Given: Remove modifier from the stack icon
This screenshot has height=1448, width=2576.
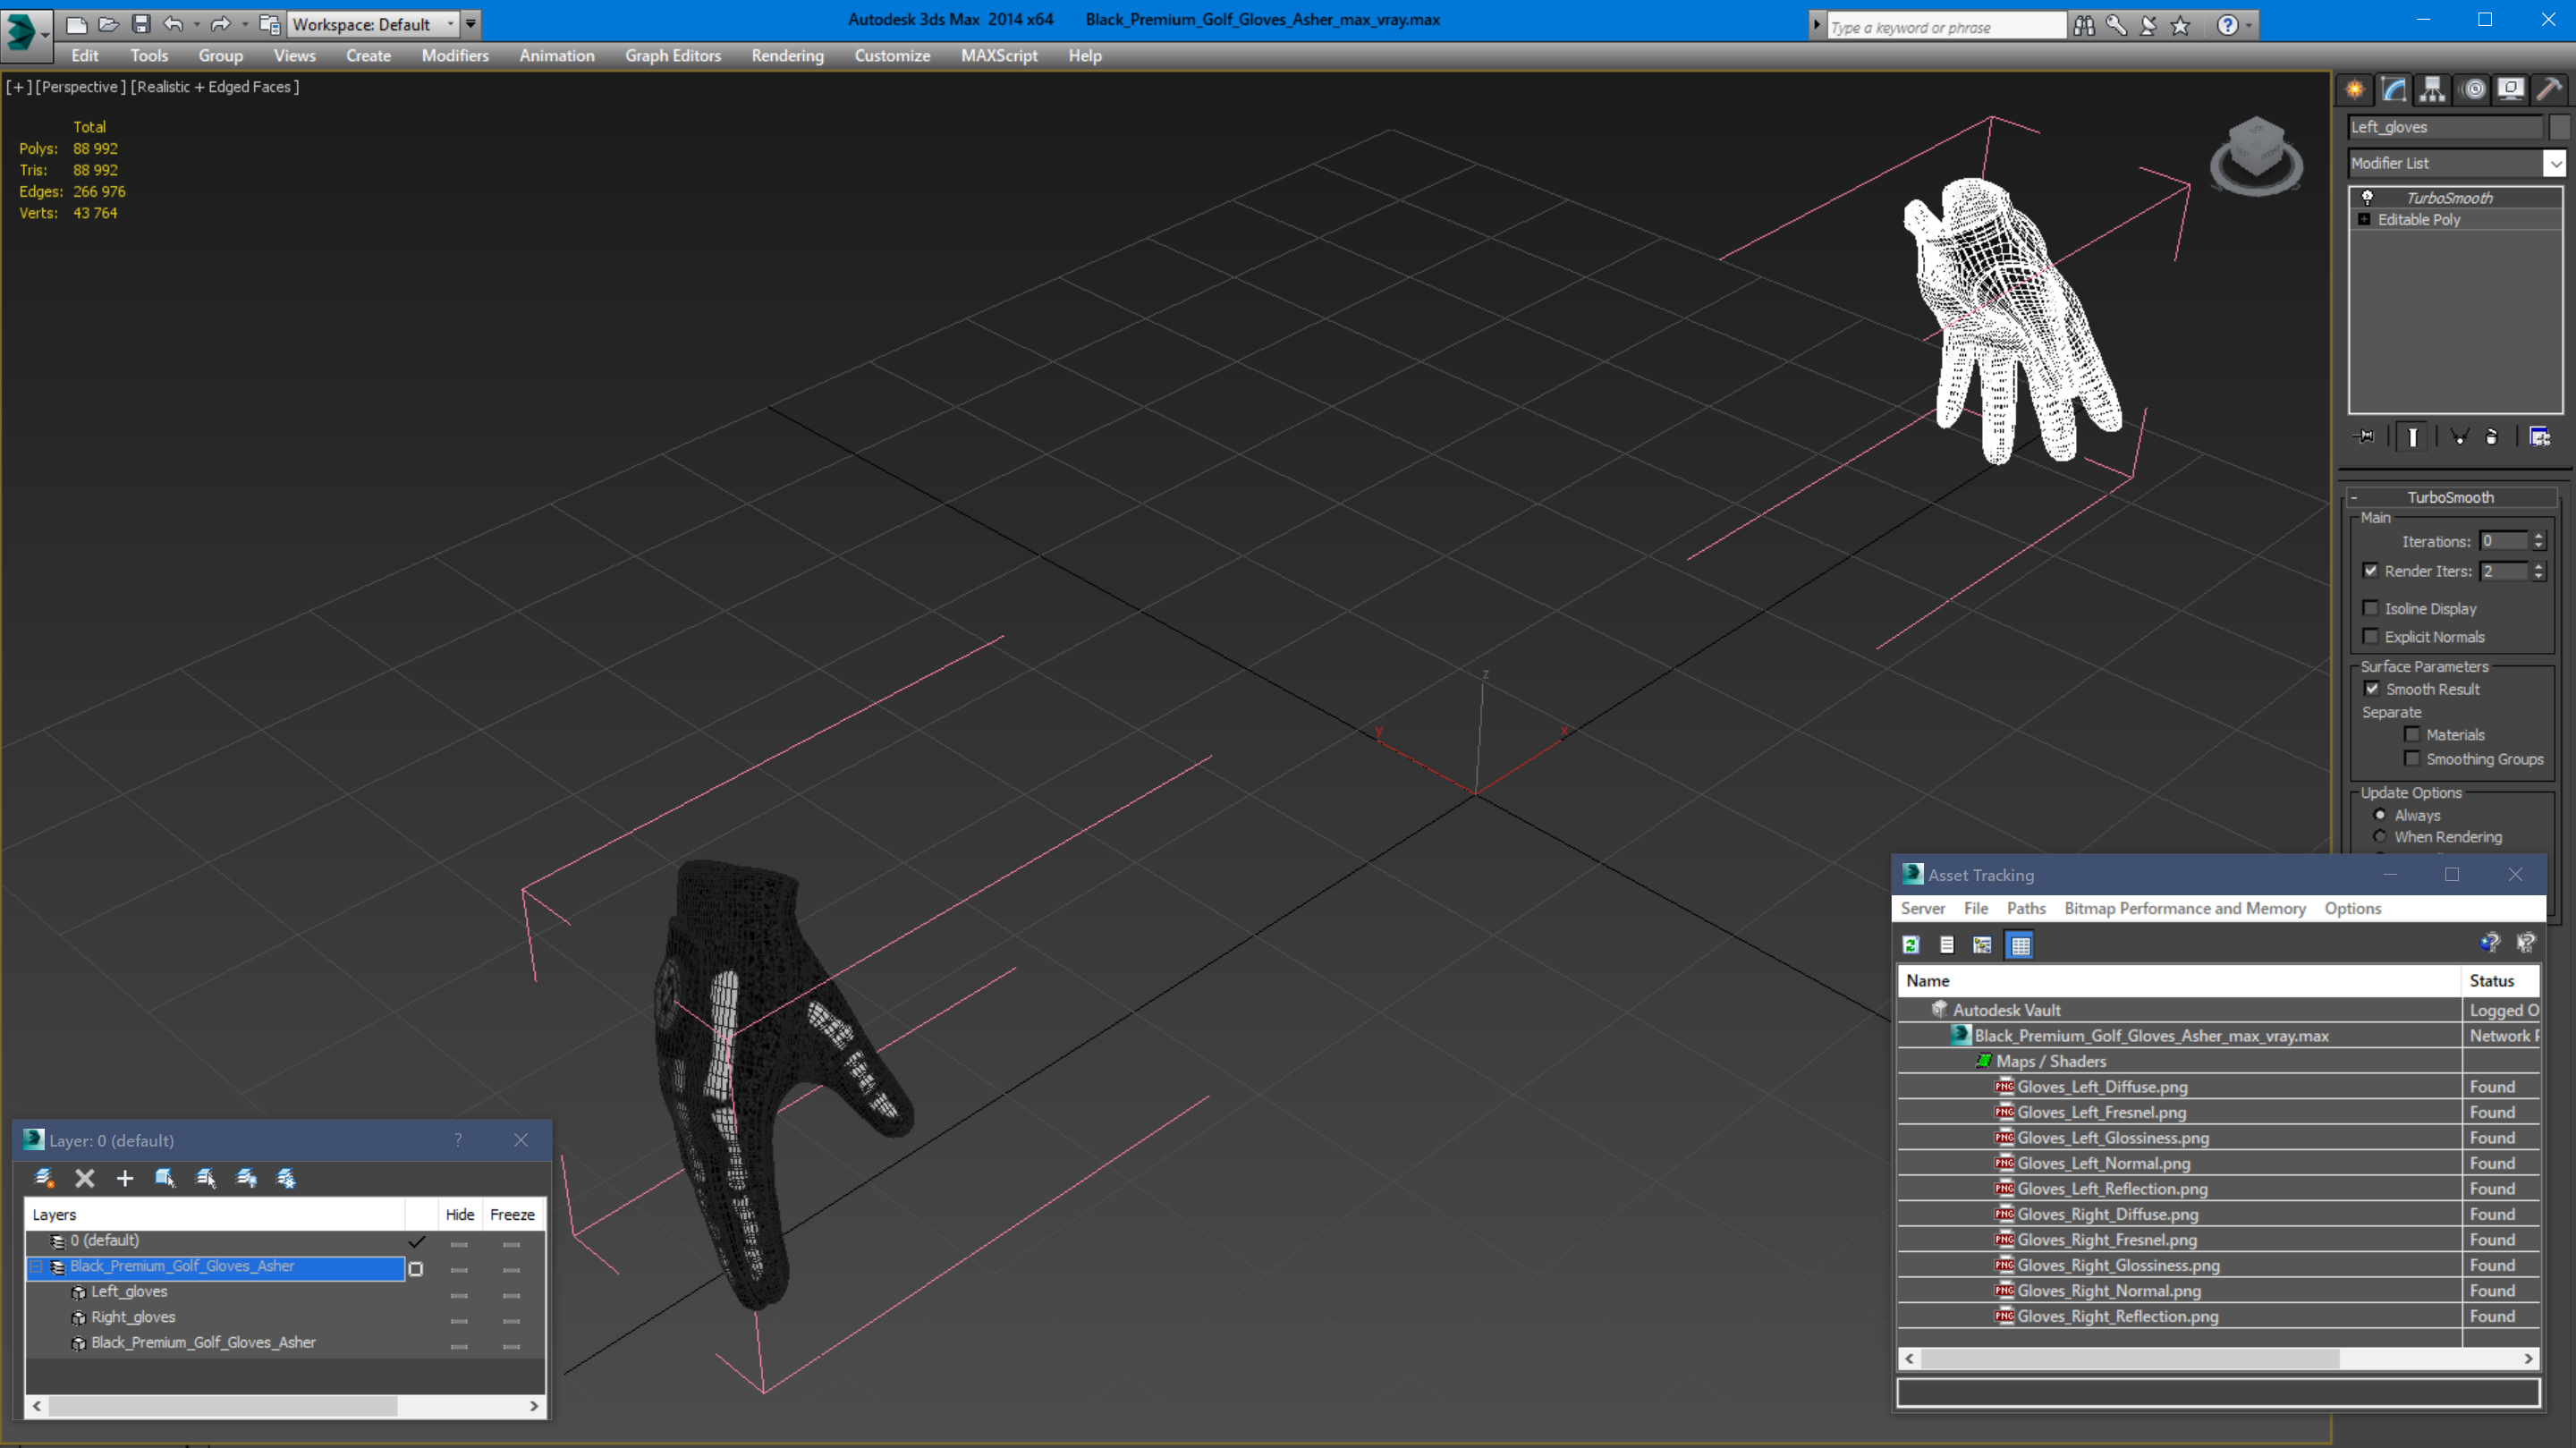Looking at the screenshot, I should coord(2492,436).
